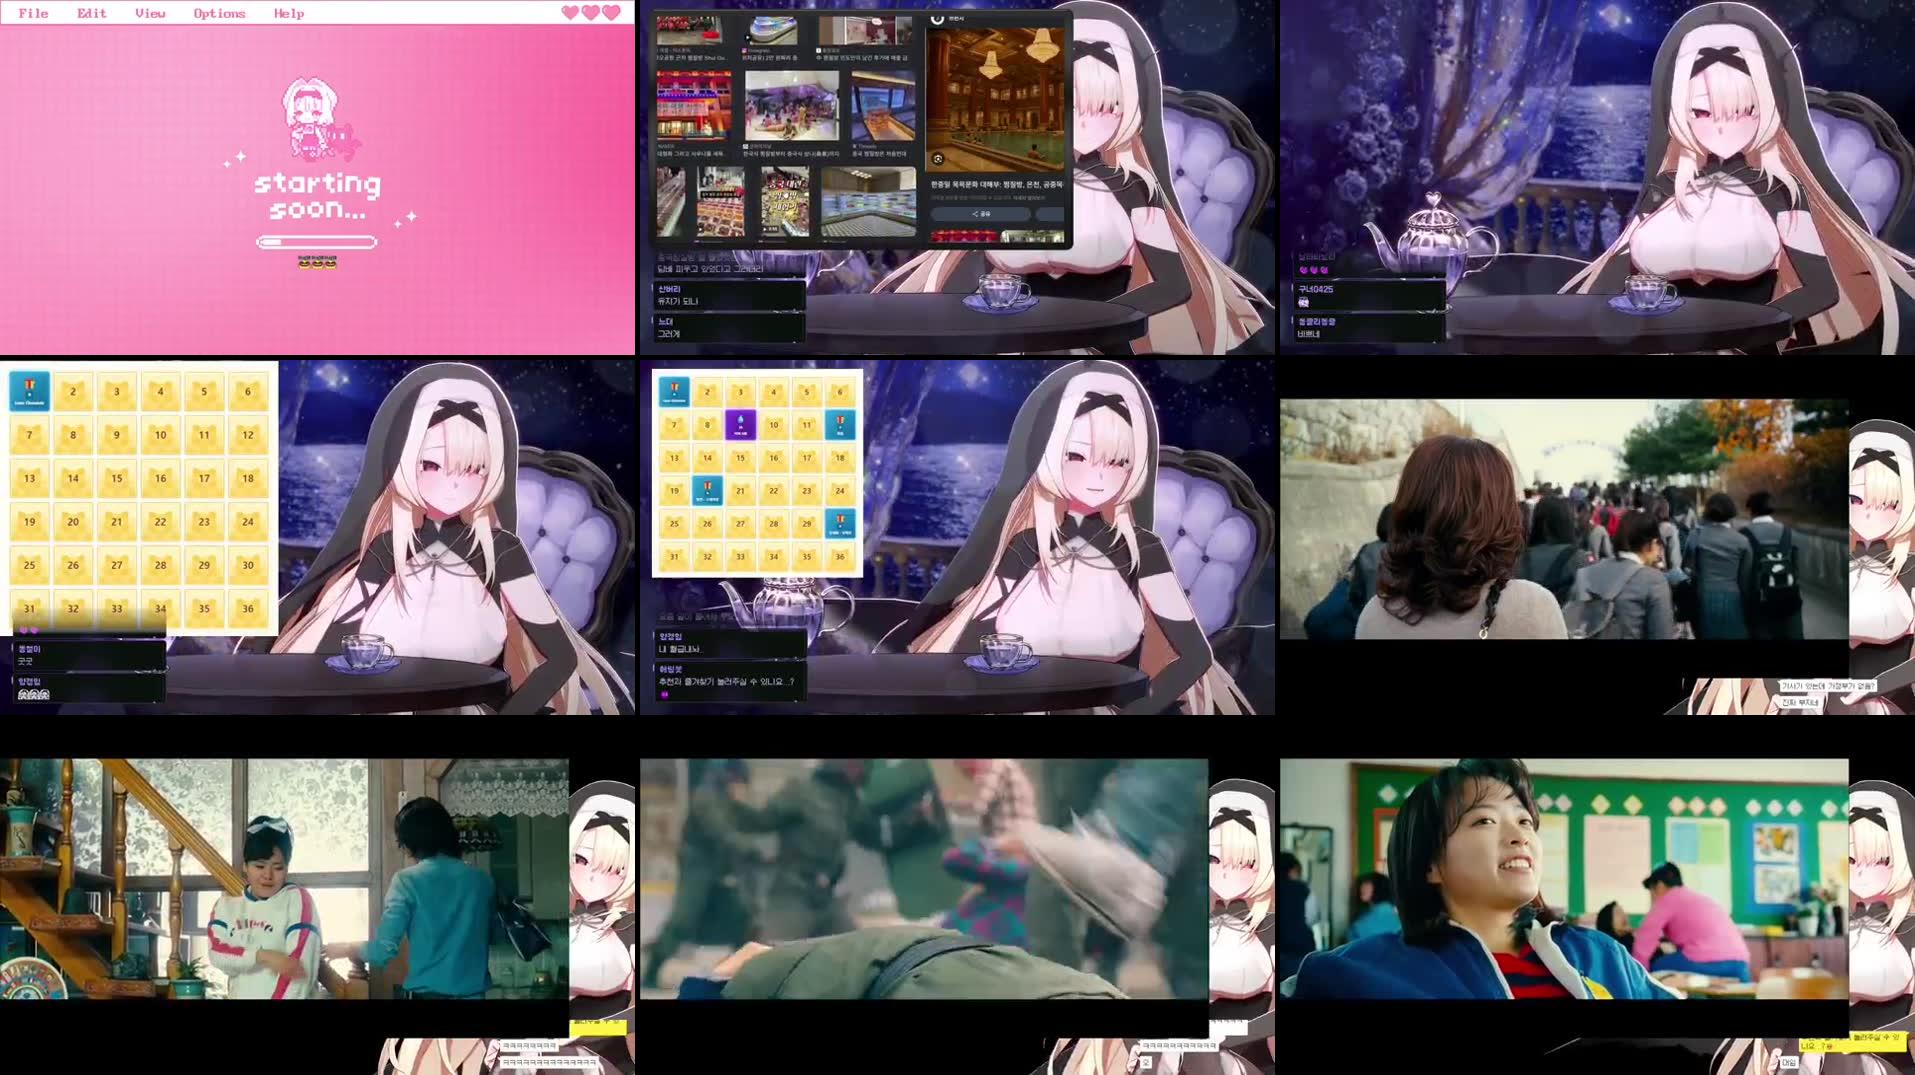Select tile 12 in the large number grid
Screen dimensions: 1915x1075
(248, 435)
